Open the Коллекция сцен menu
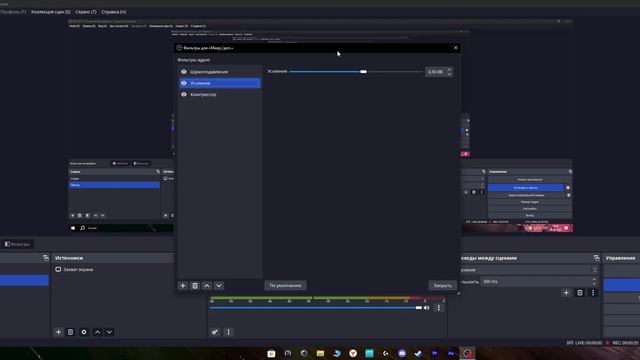The image size is (640, 360). click(x=51, y=12)
